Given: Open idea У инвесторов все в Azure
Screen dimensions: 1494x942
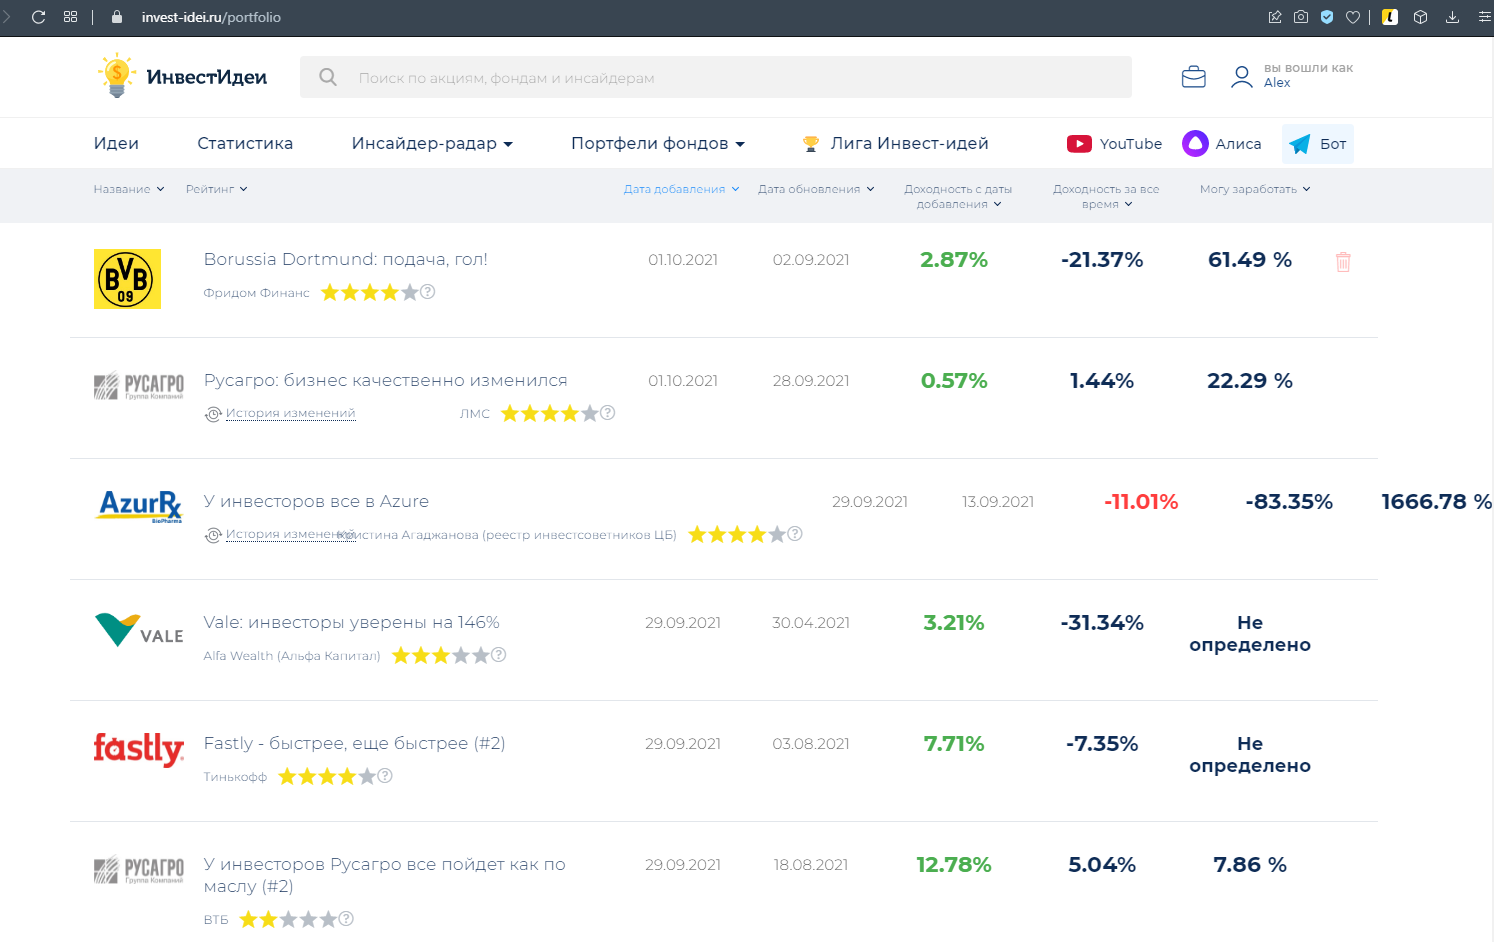Looking at the screenshot, I should point(316,502).
